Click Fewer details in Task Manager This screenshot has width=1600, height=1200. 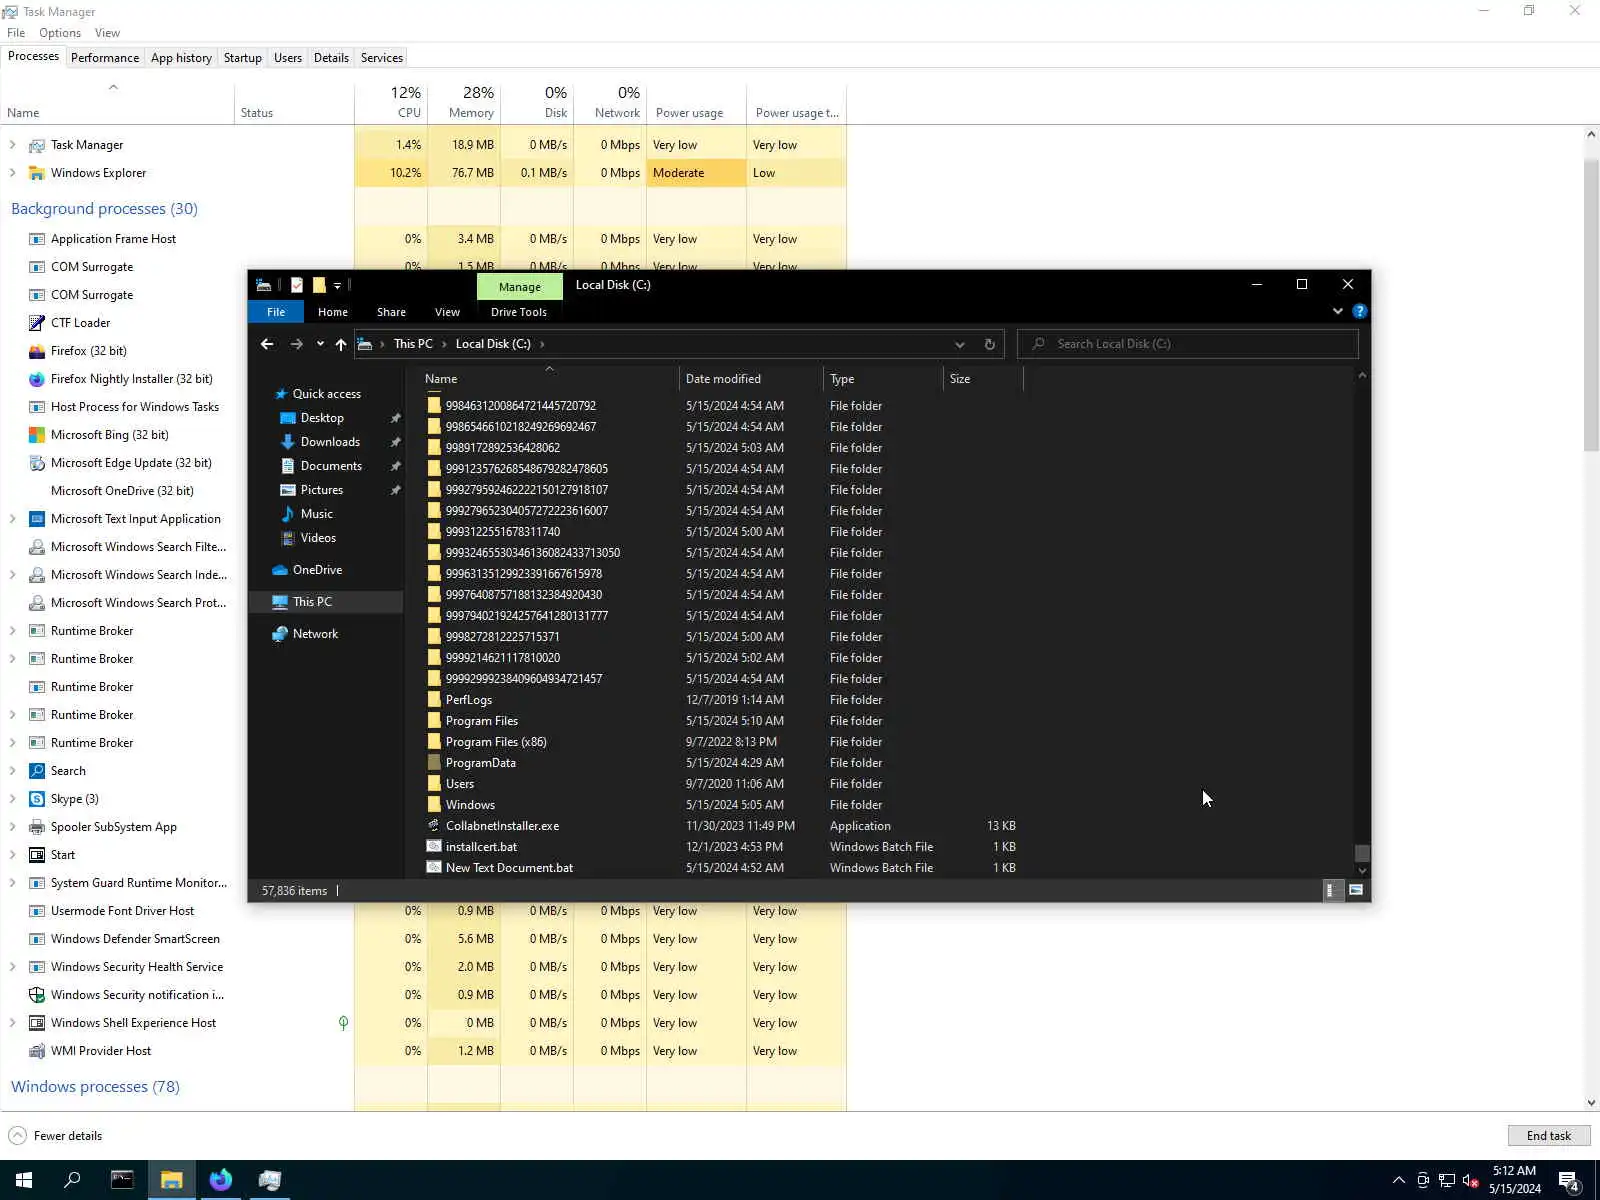click(56, 1136)
